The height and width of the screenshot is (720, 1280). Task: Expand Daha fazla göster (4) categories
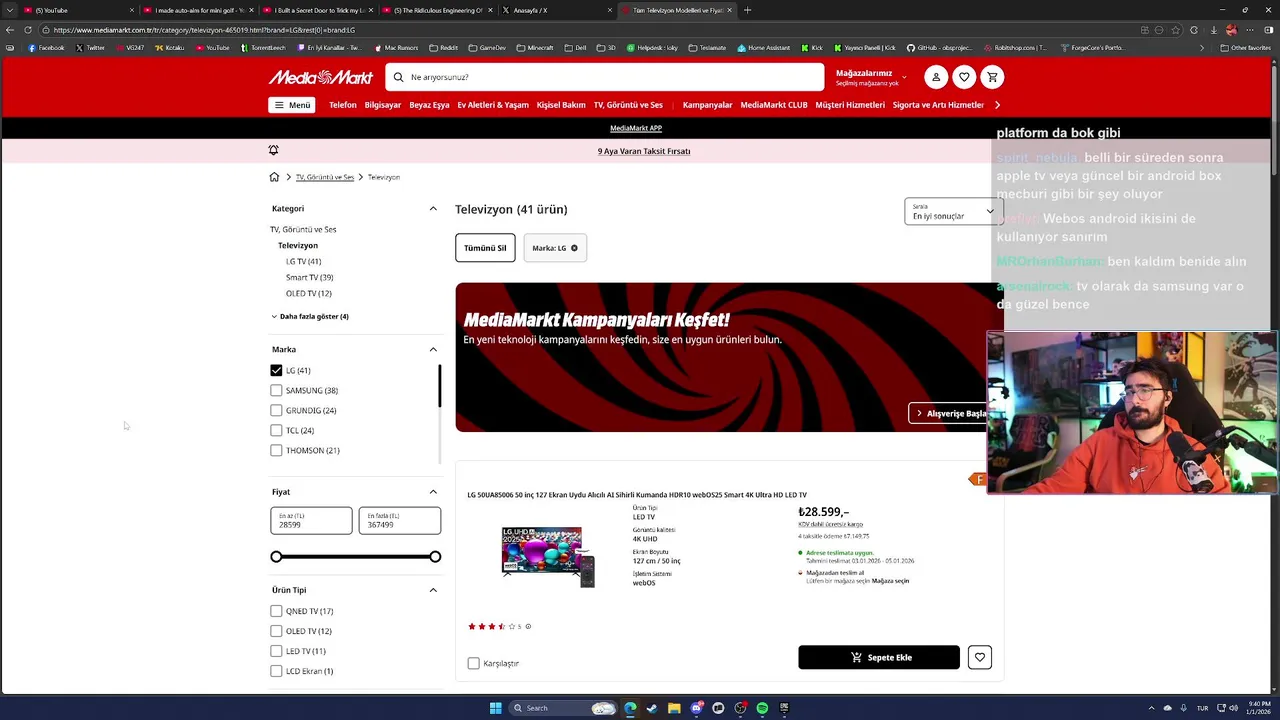pyautogui.click(x=310, y=316)
